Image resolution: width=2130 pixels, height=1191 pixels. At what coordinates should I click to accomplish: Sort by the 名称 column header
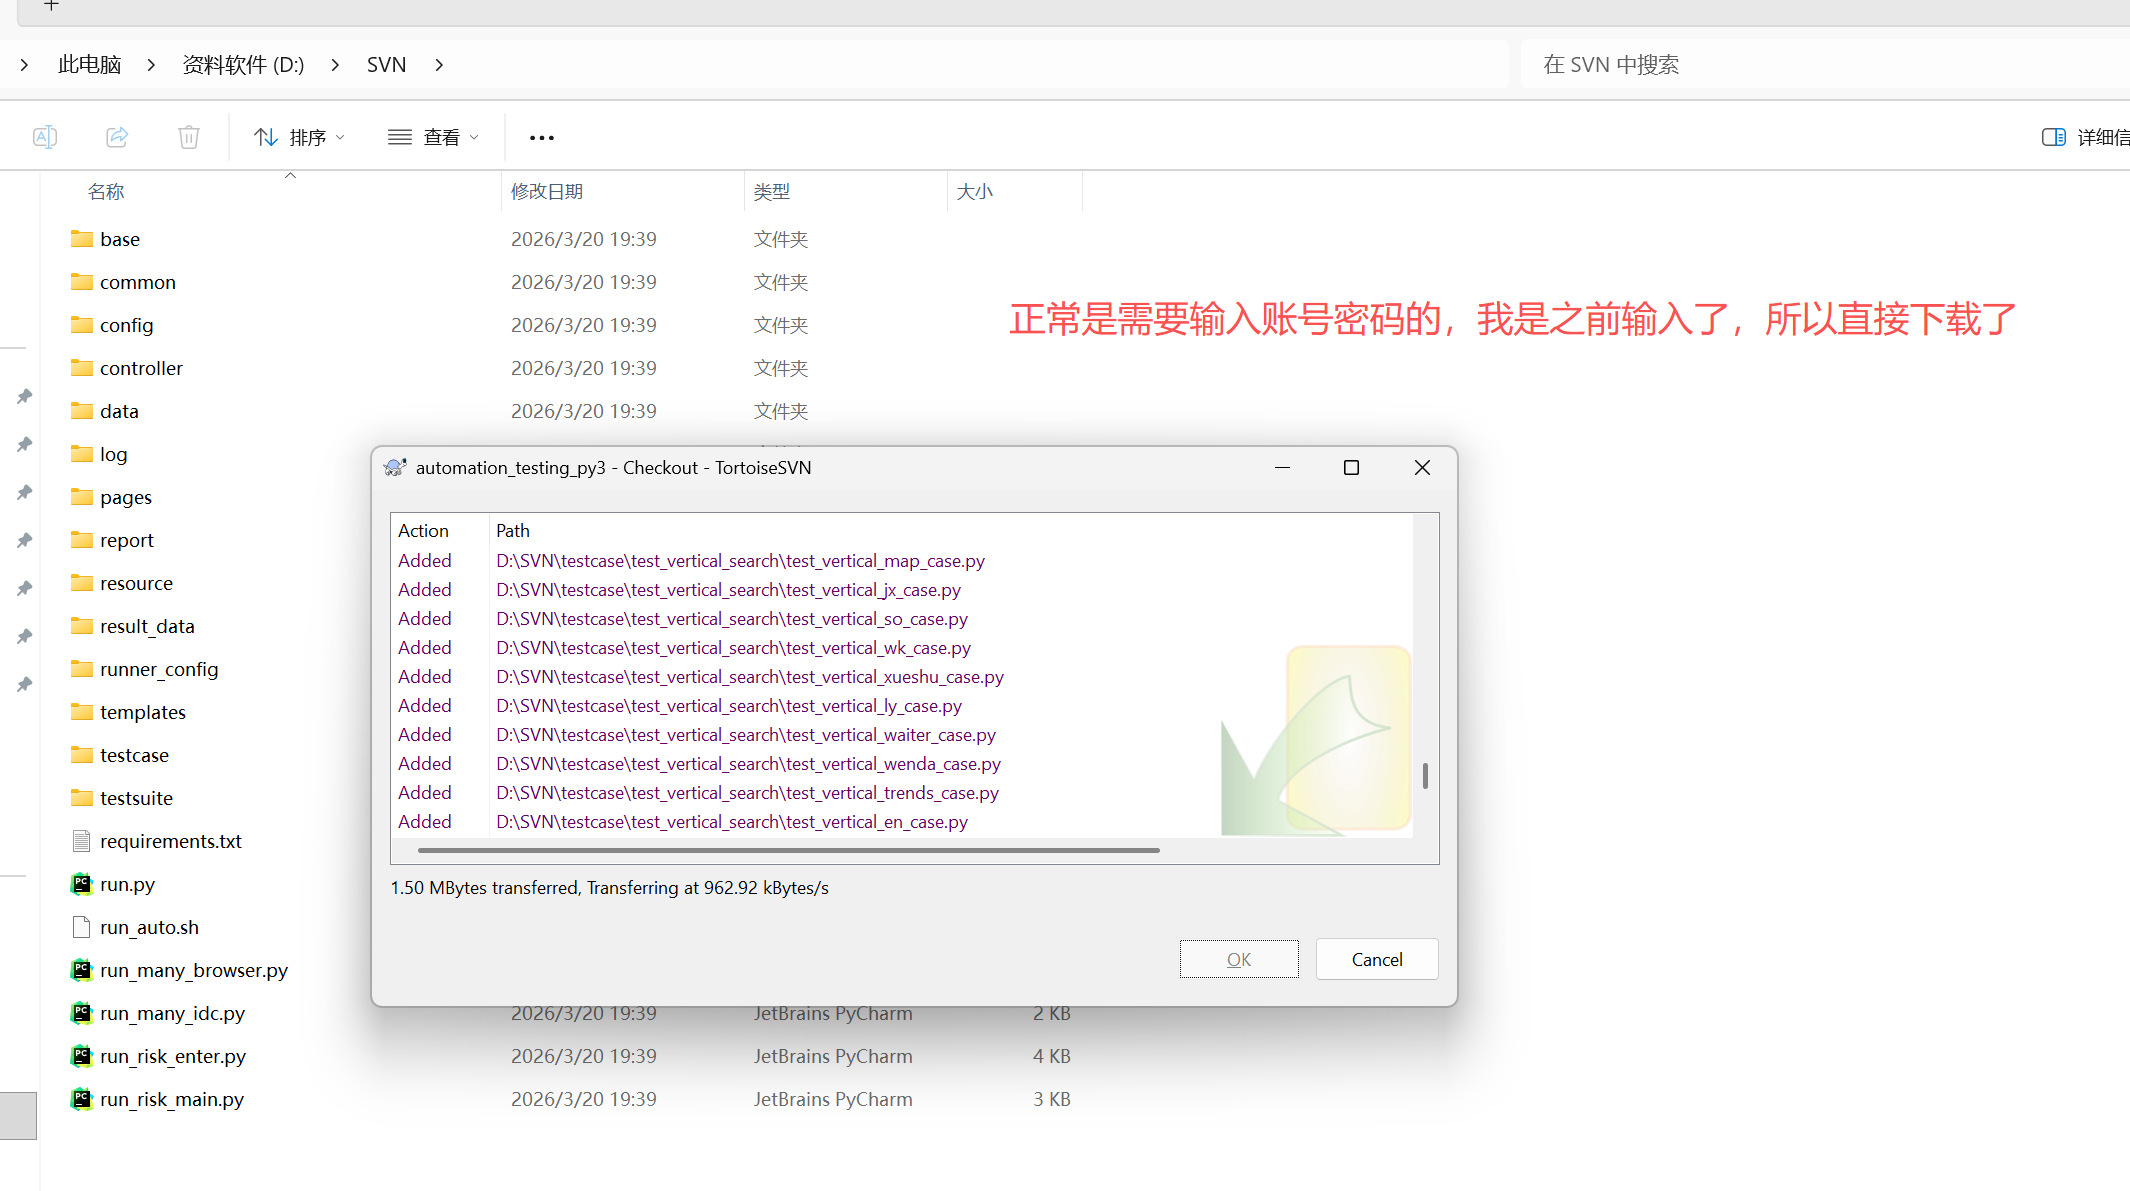106,191
